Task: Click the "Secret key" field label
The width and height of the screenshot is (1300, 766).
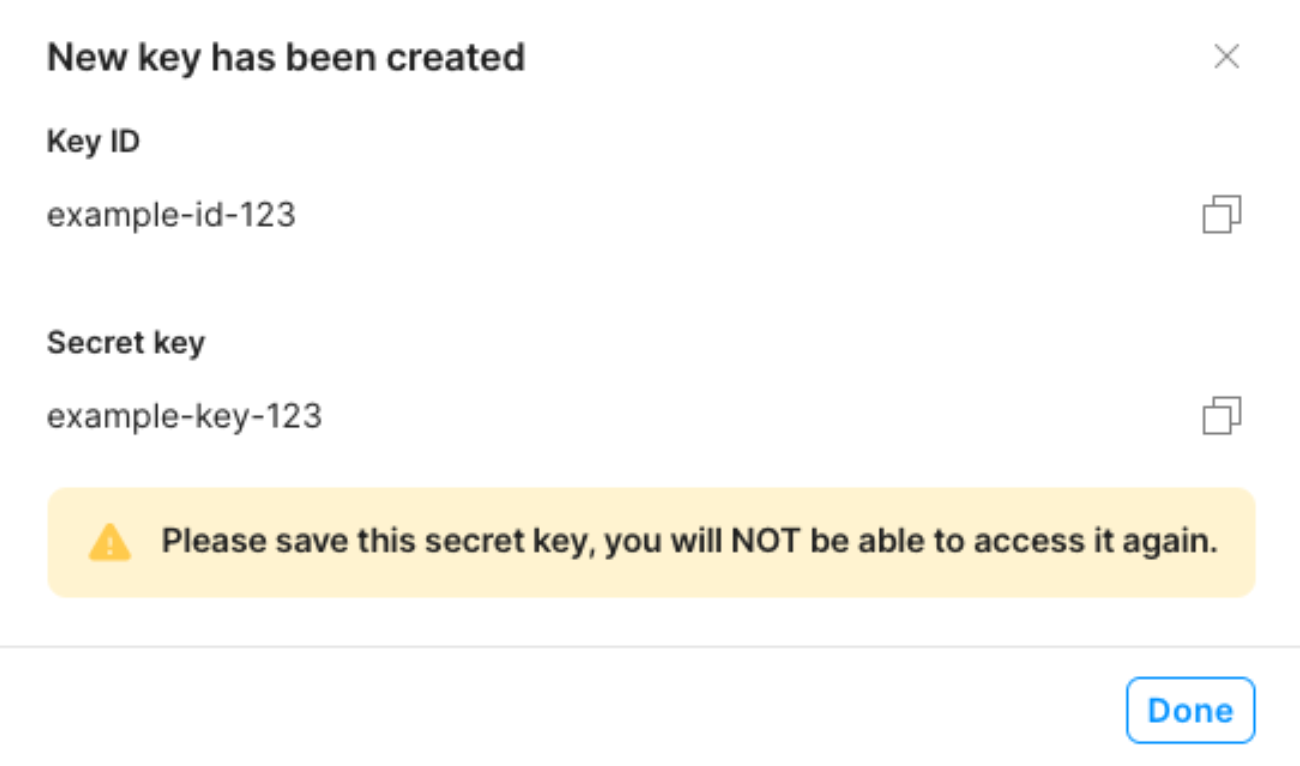Action: tap(126, 343)
